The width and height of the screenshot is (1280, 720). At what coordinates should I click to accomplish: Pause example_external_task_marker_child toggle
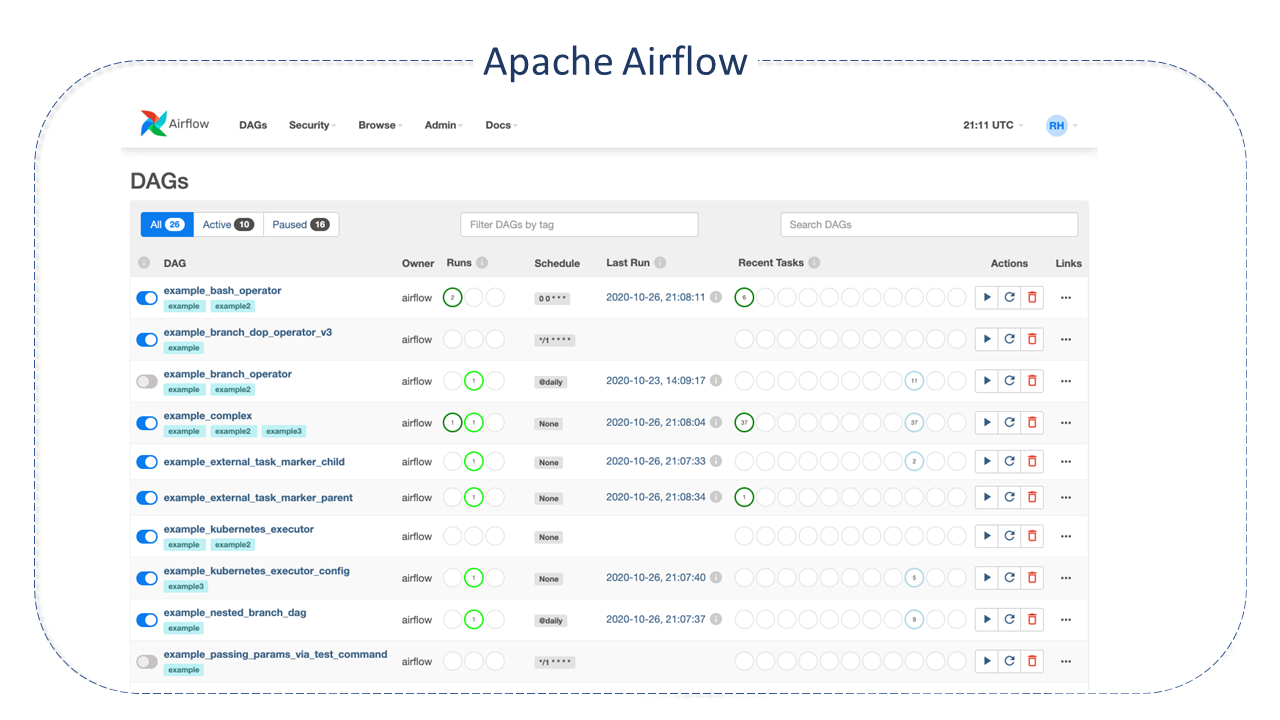pyautogui.click(x=147, y=462)
